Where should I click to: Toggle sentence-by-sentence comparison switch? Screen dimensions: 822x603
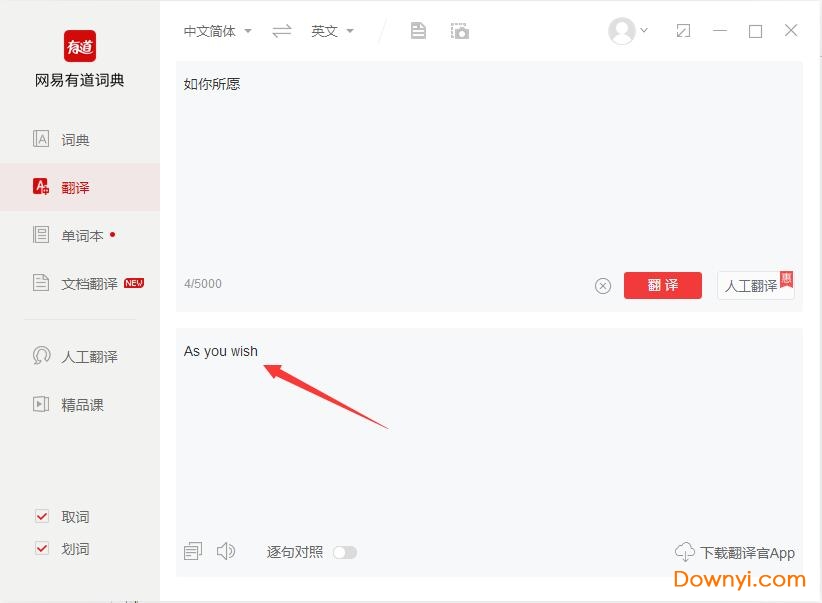(345, 552)
